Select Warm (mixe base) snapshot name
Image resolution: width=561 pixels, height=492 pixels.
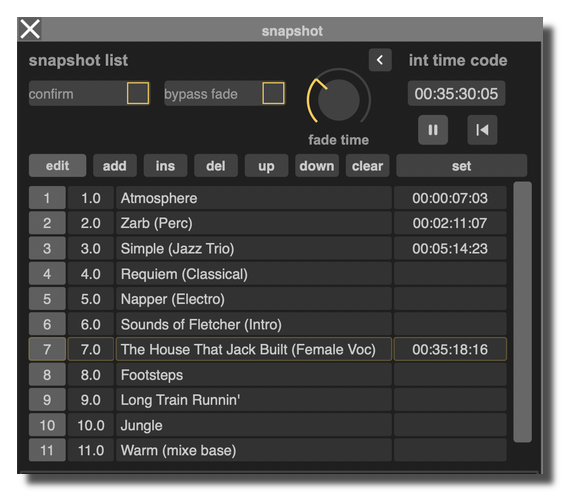coord(254,450)
